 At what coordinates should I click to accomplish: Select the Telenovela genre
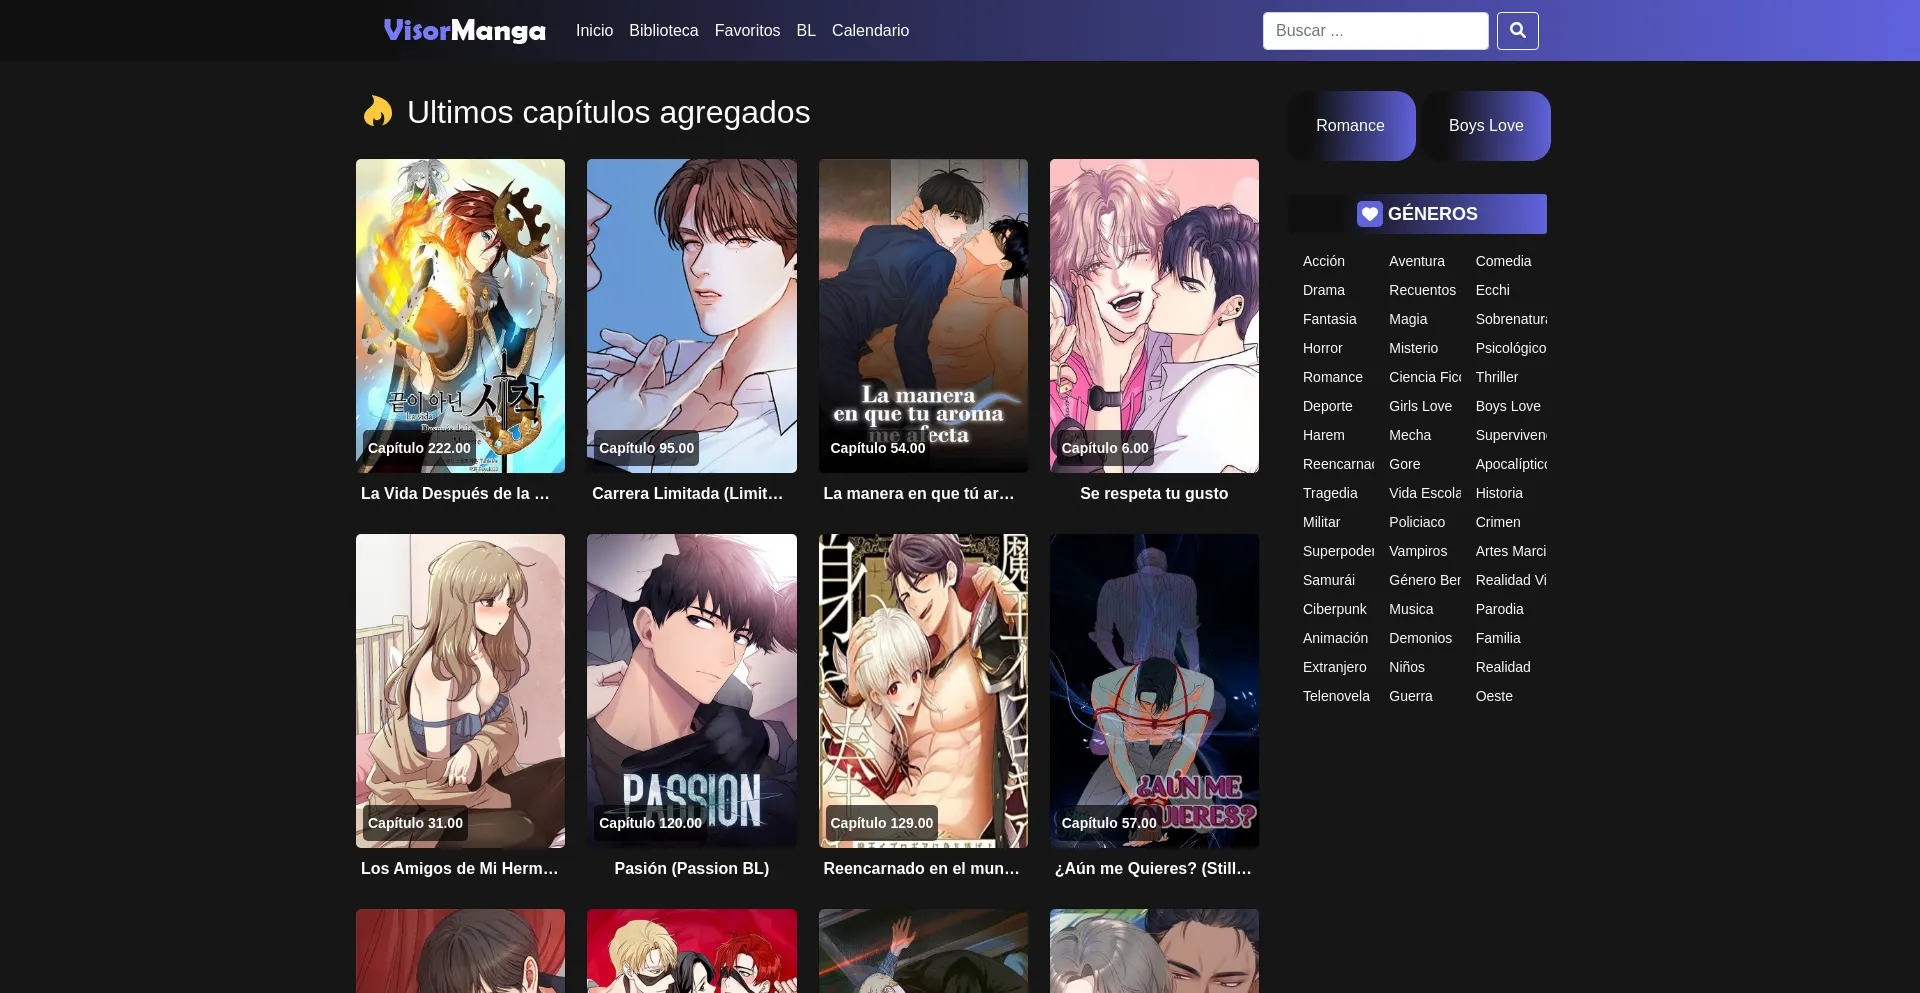pyautogui.click(x=1336, y=696)
